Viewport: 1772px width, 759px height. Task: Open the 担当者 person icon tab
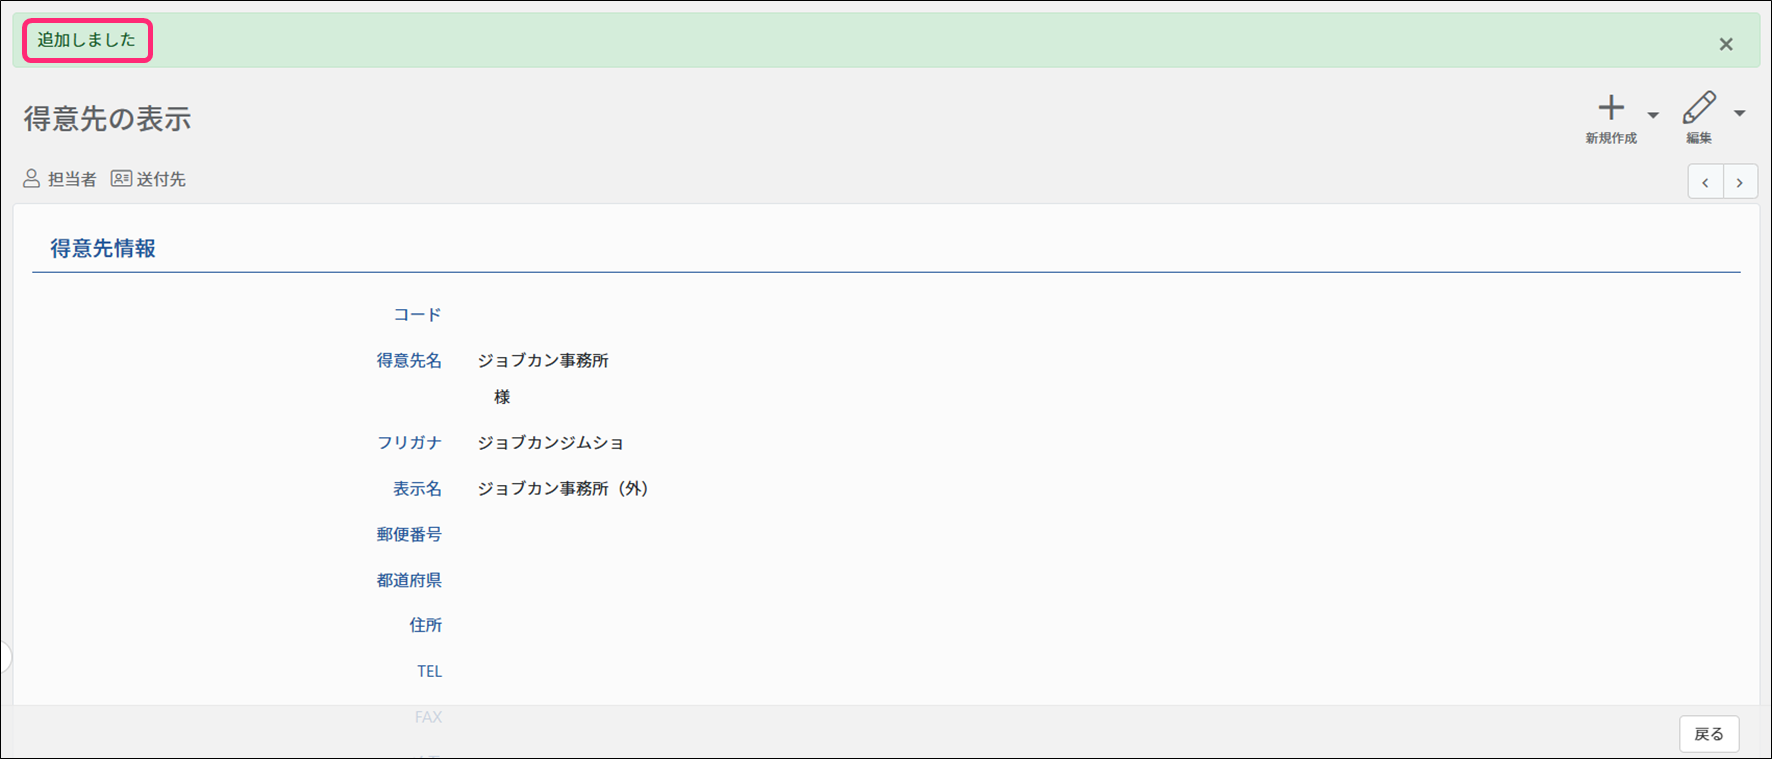[x=60, y=179]
